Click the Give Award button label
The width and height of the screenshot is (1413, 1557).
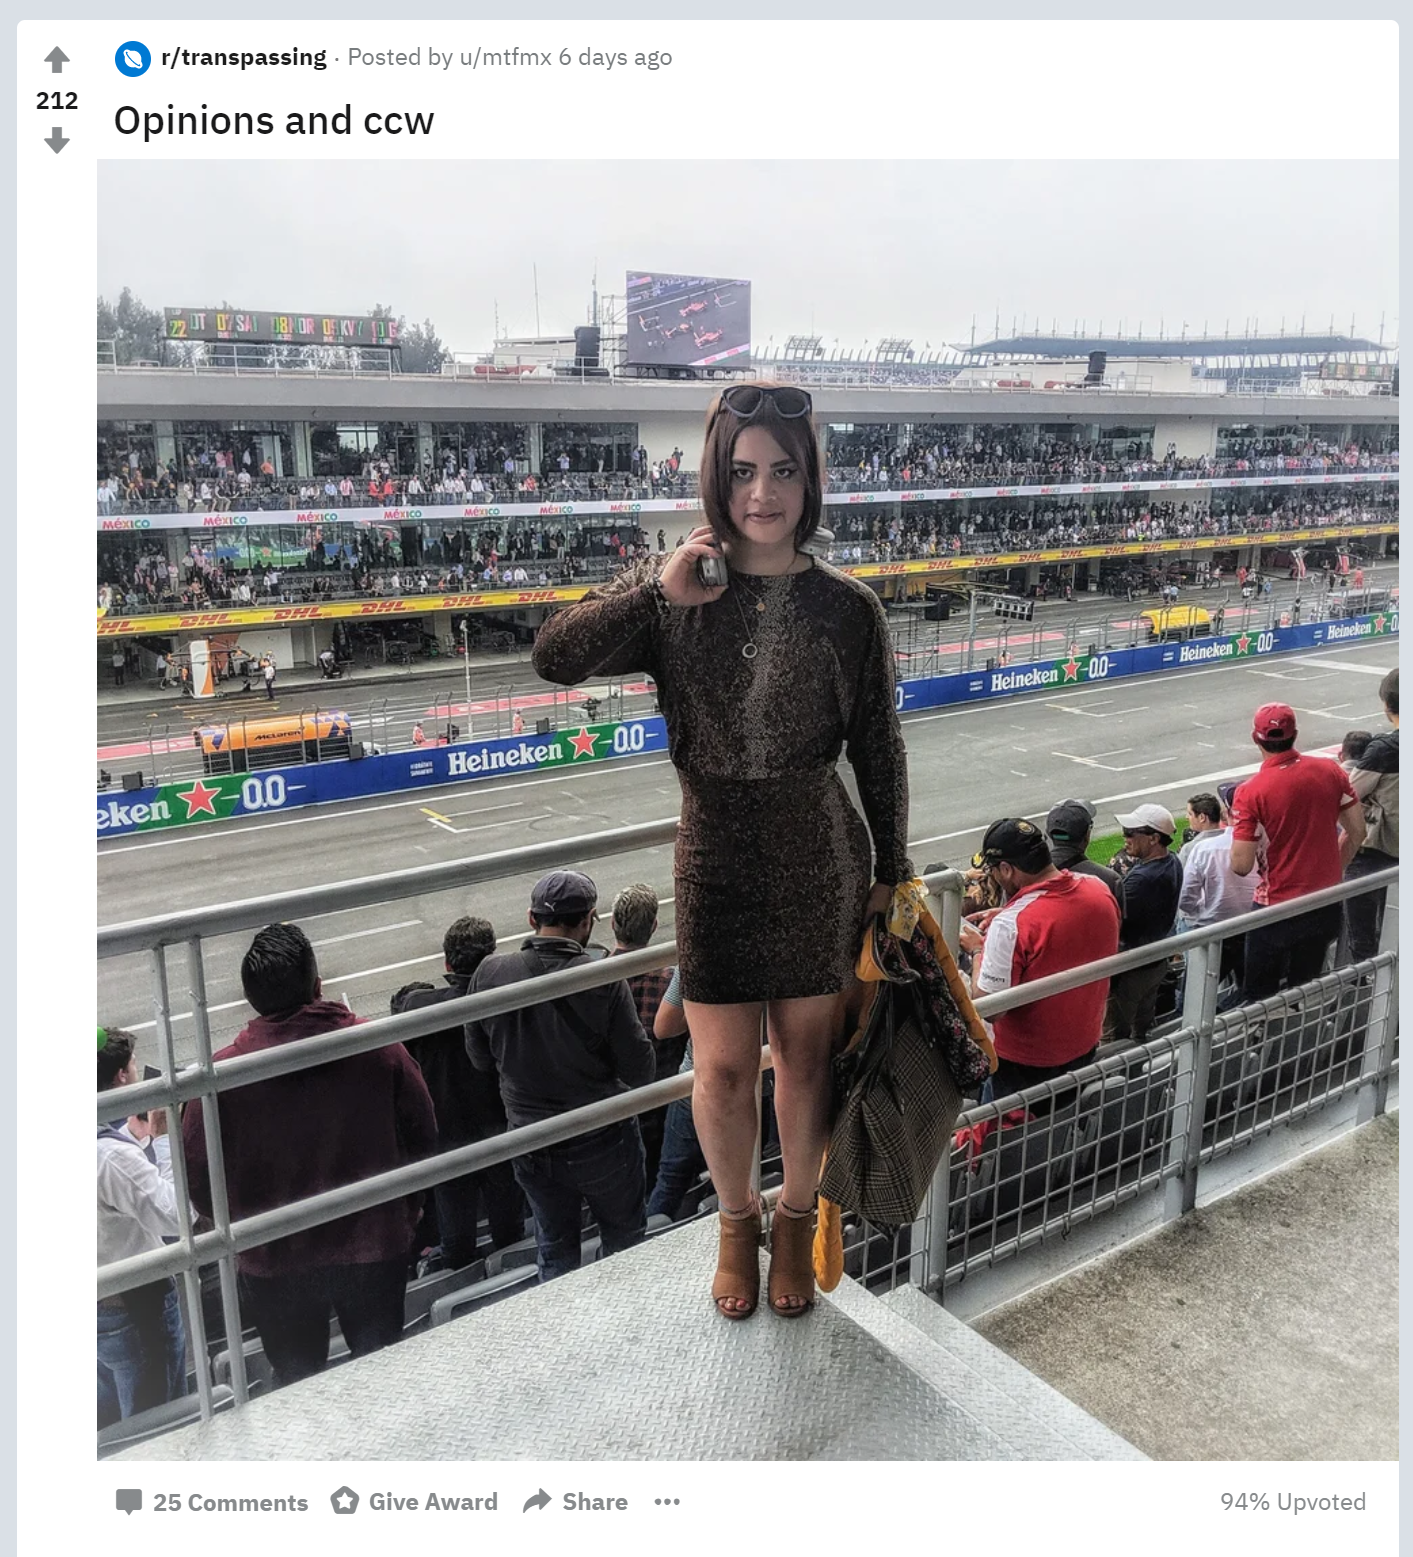click(x=433, y=1502)
